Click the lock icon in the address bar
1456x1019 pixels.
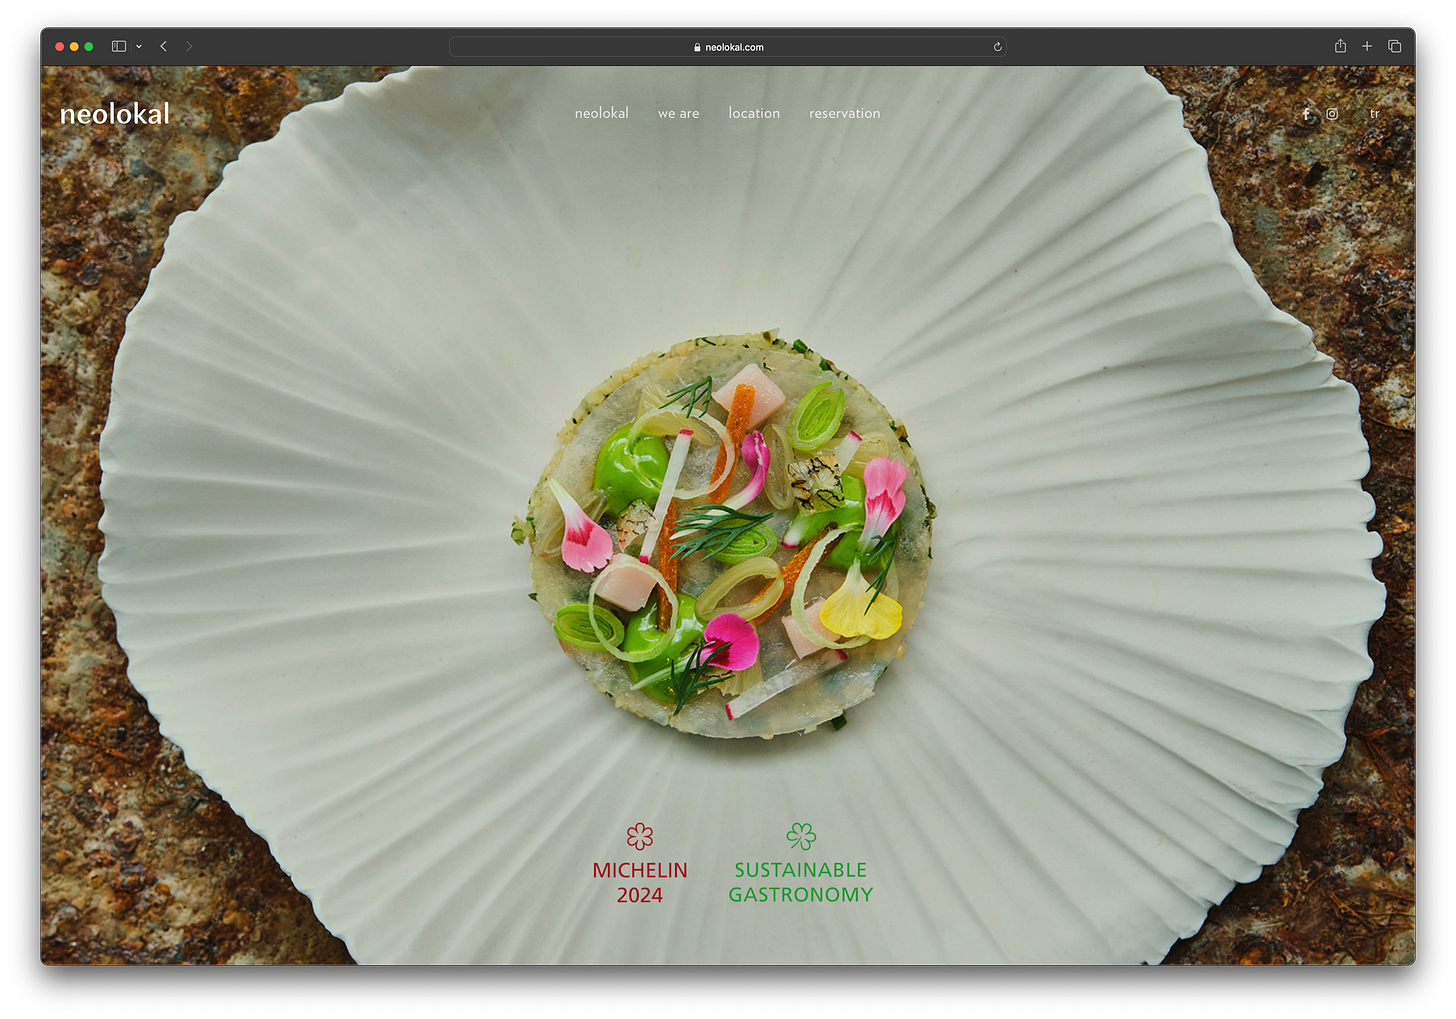click(x=697, y=47)
